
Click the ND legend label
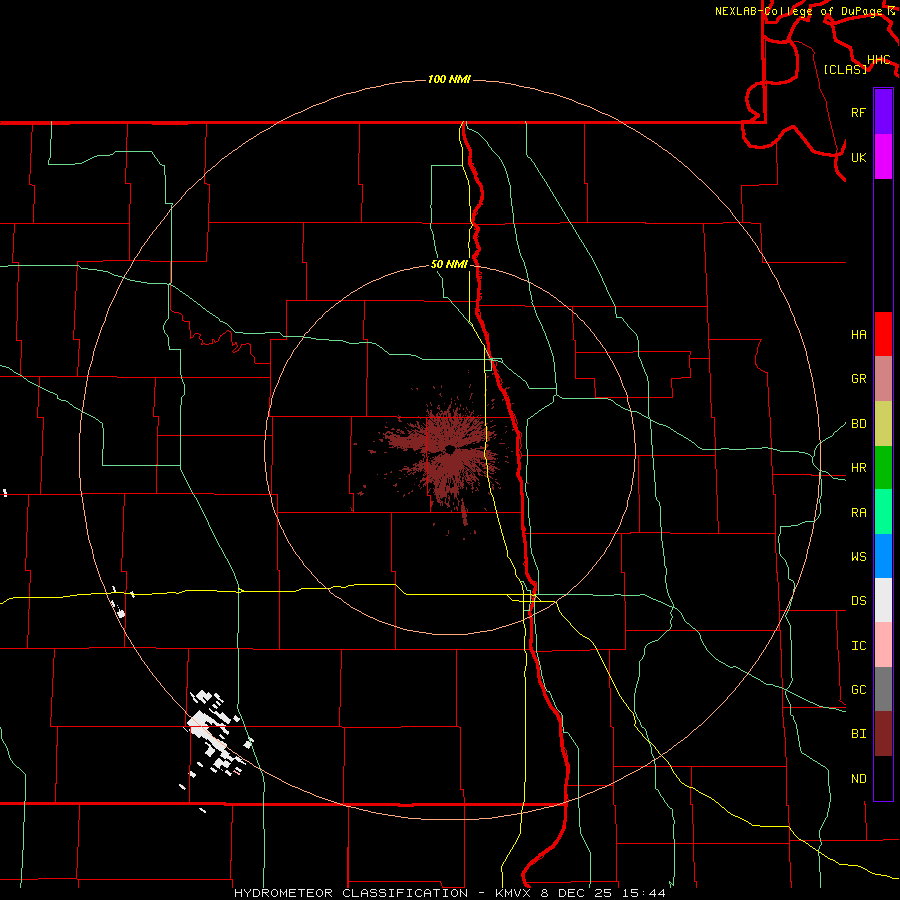tap(858, 778)
